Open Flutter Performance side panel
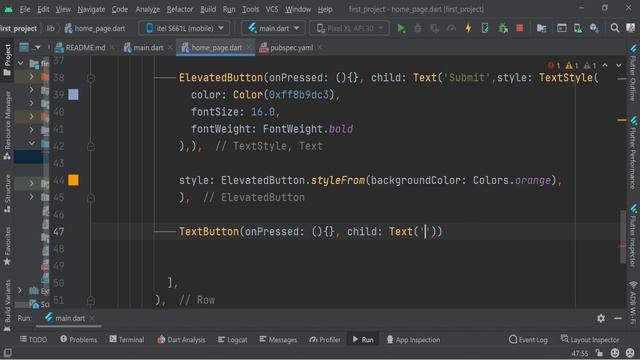 (633, 153)
